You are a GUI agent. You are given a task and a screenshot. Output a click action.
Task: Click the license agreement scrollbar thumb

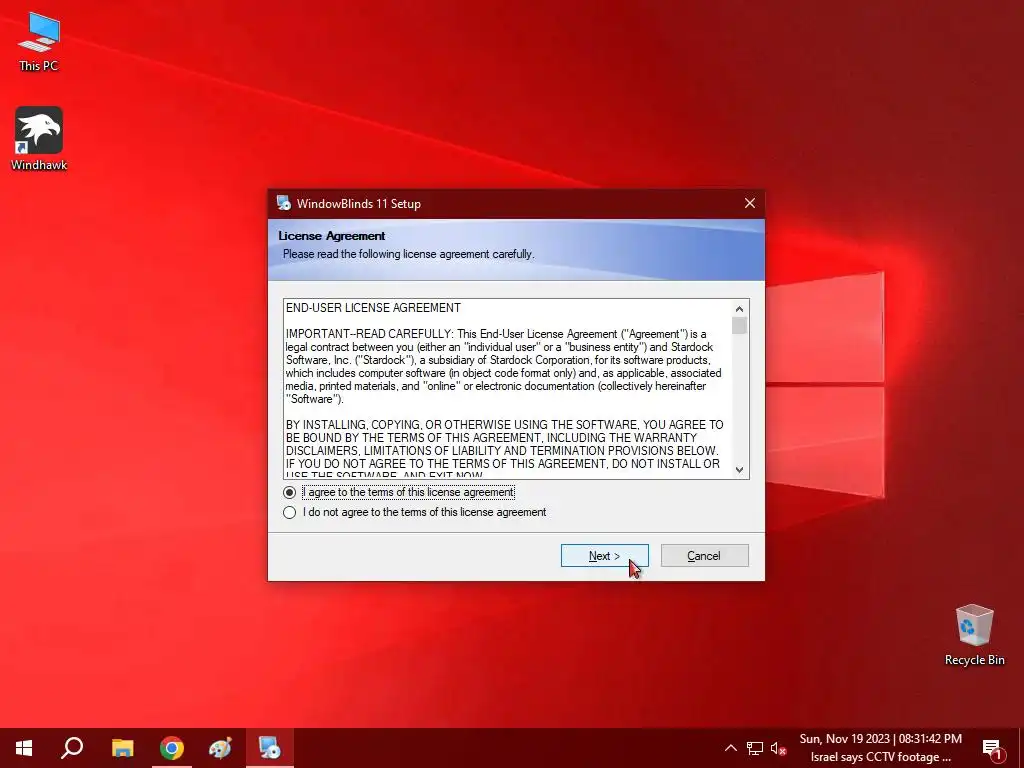click(x=739, y=325)
